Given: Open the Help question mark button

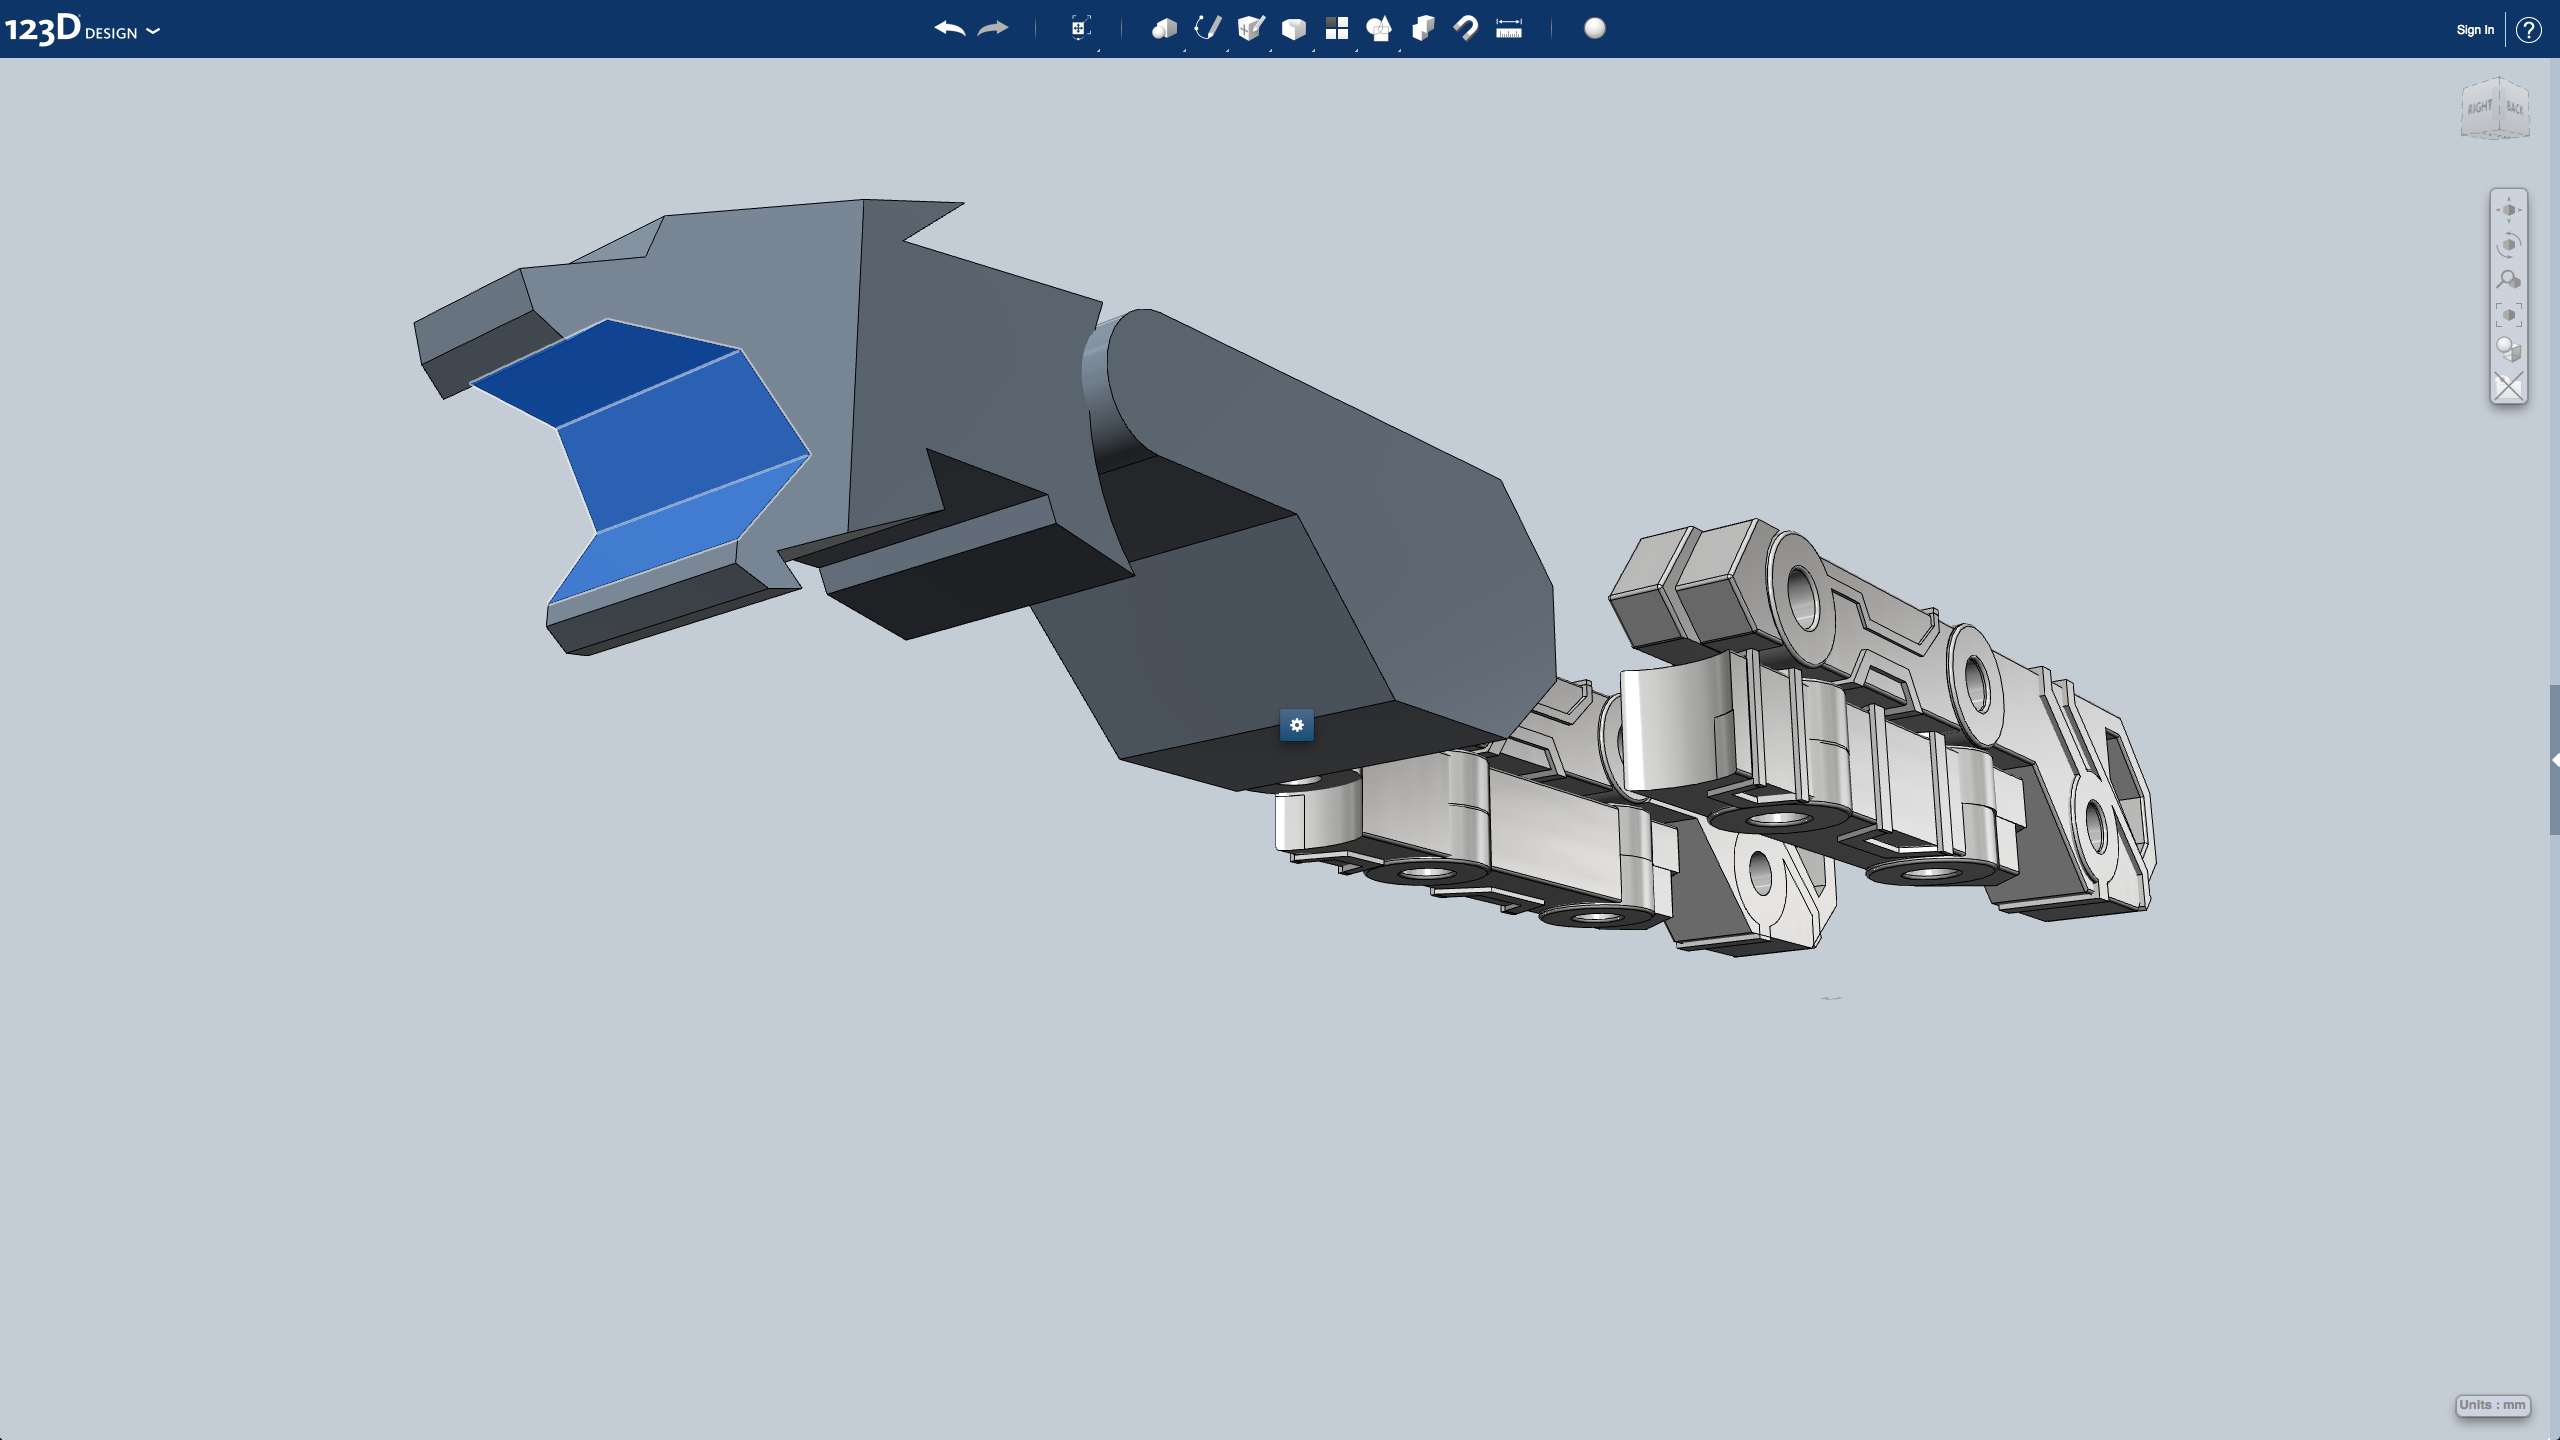Looking at the screenshot, I should click(2531, 29).
